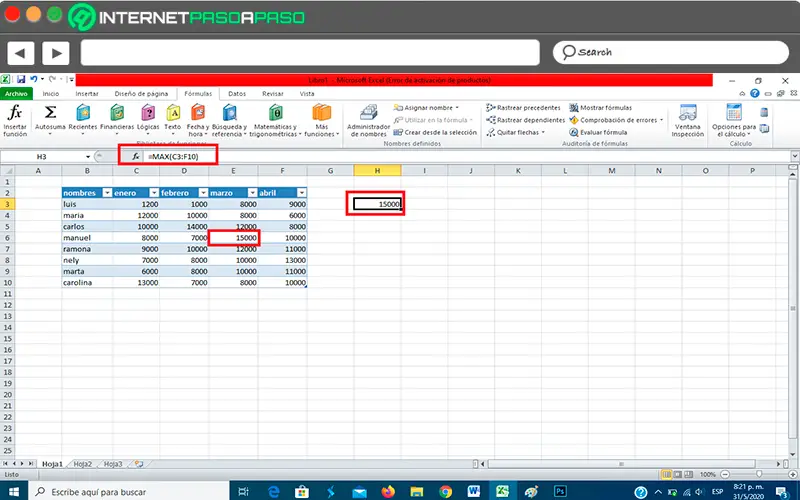Click Mostrar fórmulas
This screenshot has width=800, height=500.
click(601, 108)
